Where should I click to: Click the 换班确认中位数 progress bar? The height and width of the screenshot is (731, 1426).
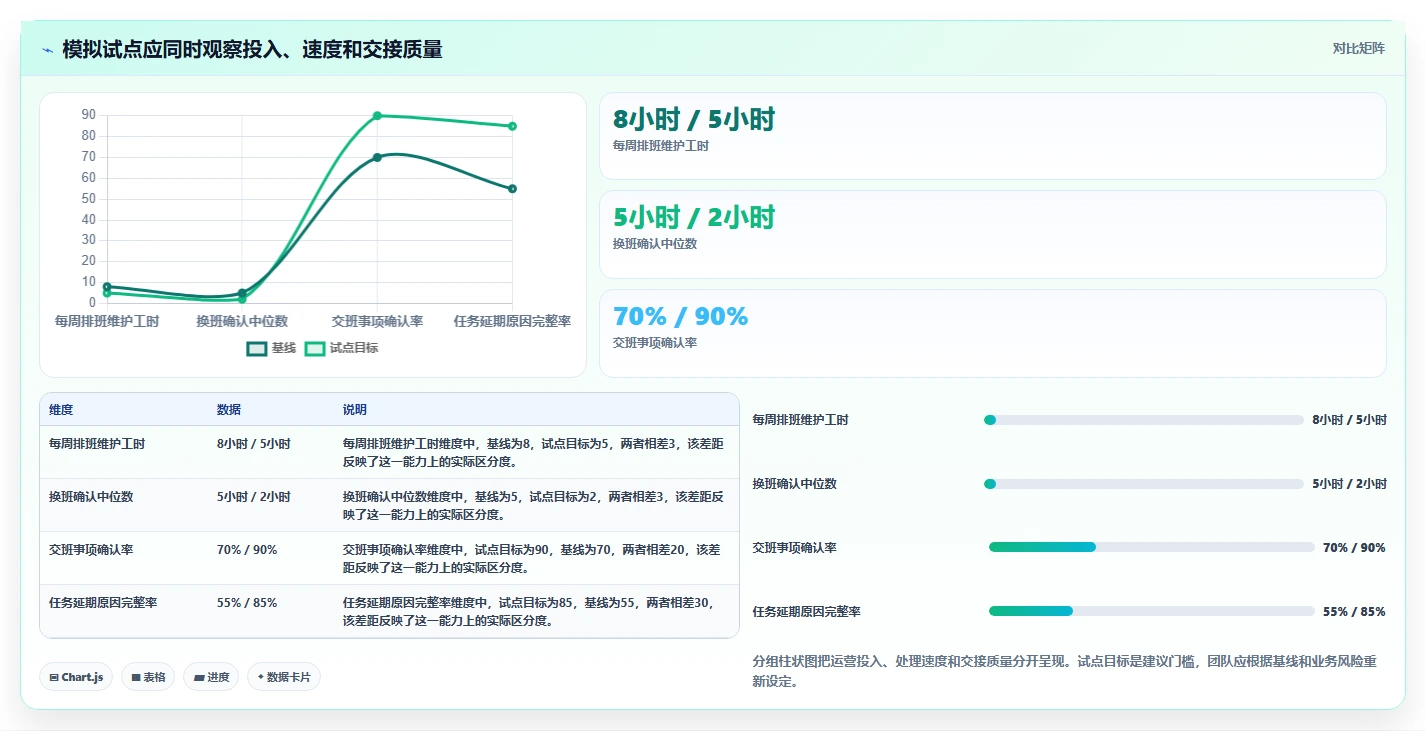coord(1144,484)
